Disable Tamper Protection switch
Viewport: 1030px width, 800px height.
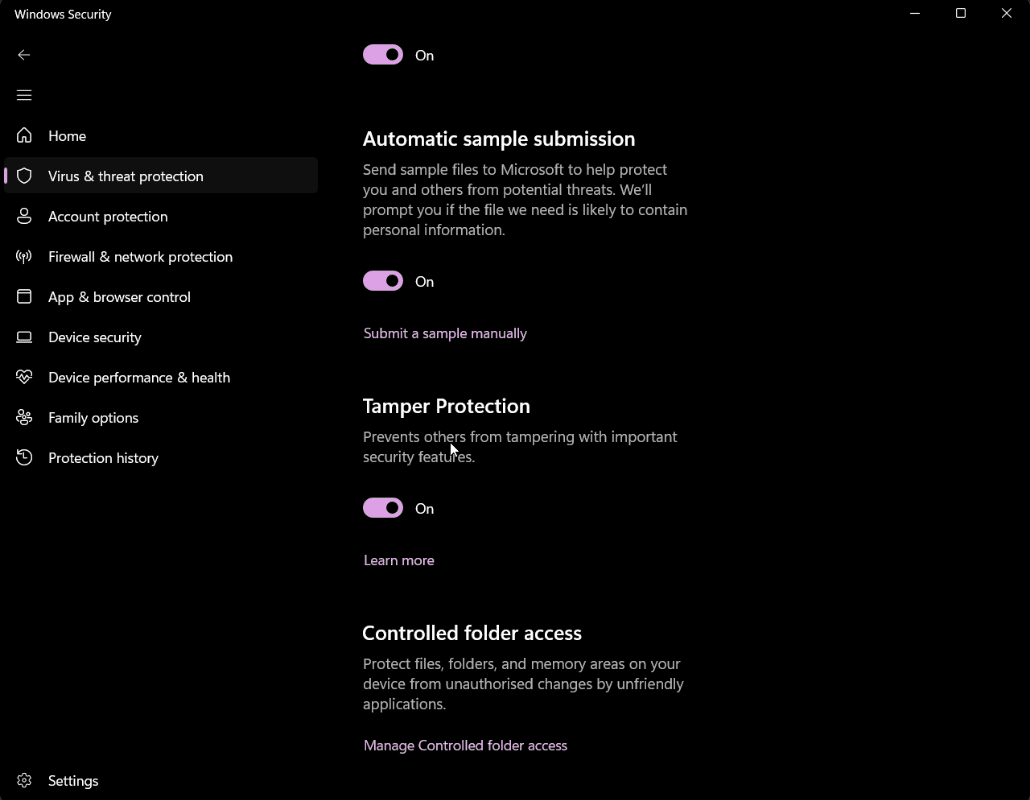point(382,508)
